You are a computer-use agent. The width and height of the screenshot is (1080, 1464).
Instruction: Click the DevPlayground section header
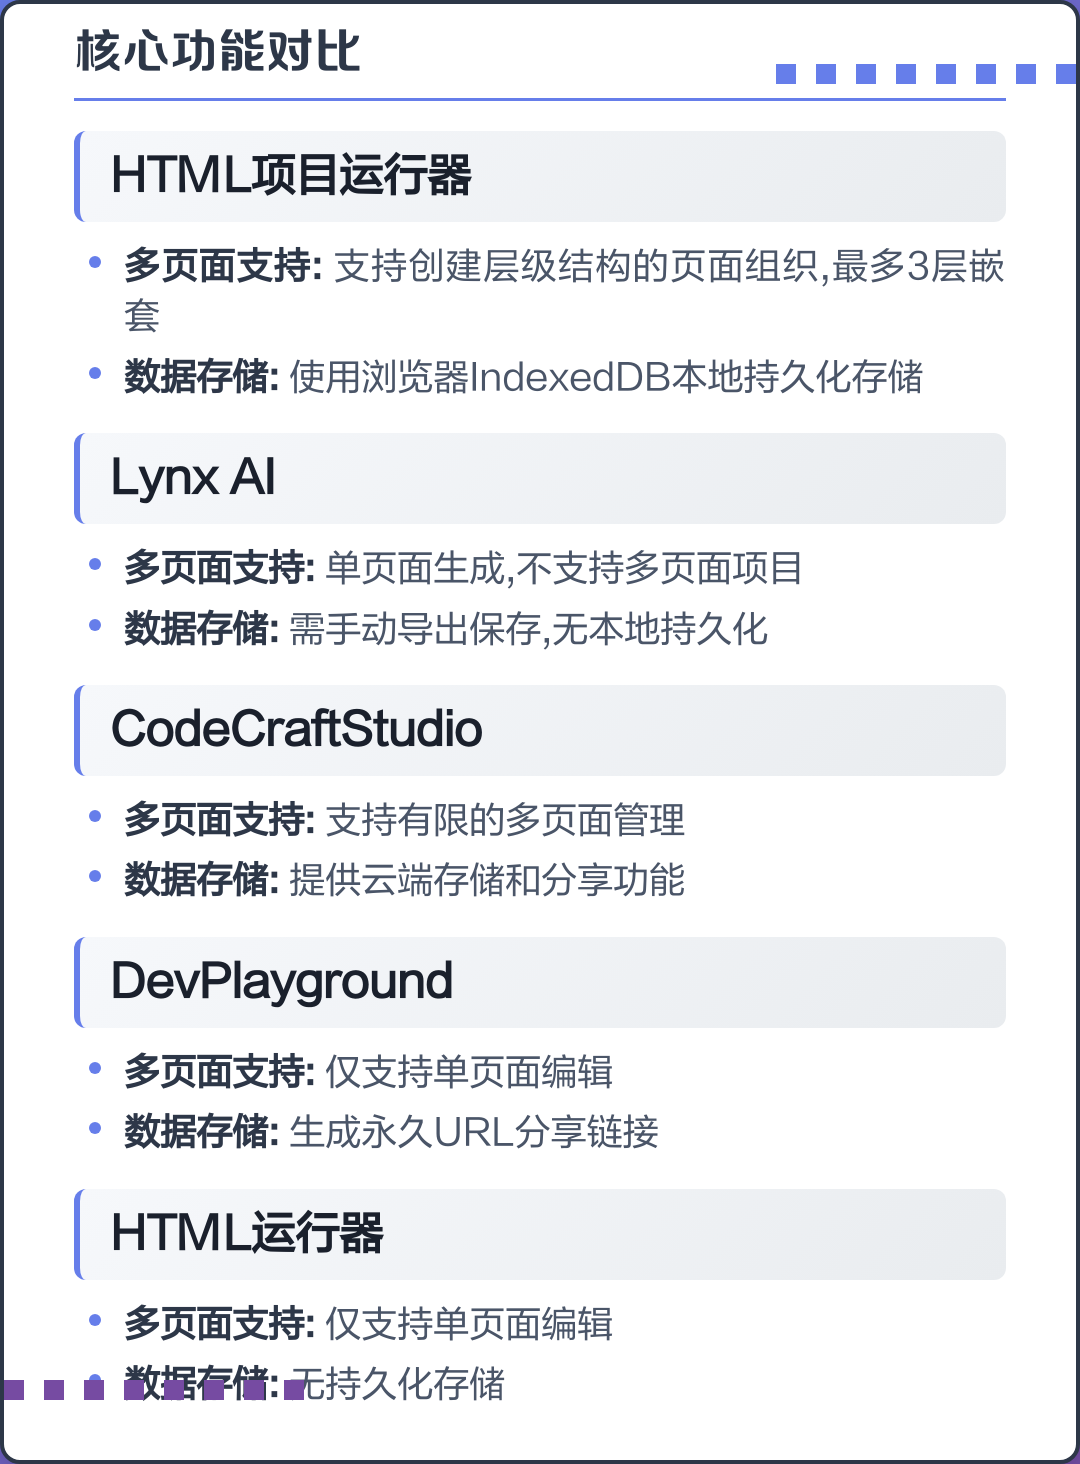click(540, 982)
